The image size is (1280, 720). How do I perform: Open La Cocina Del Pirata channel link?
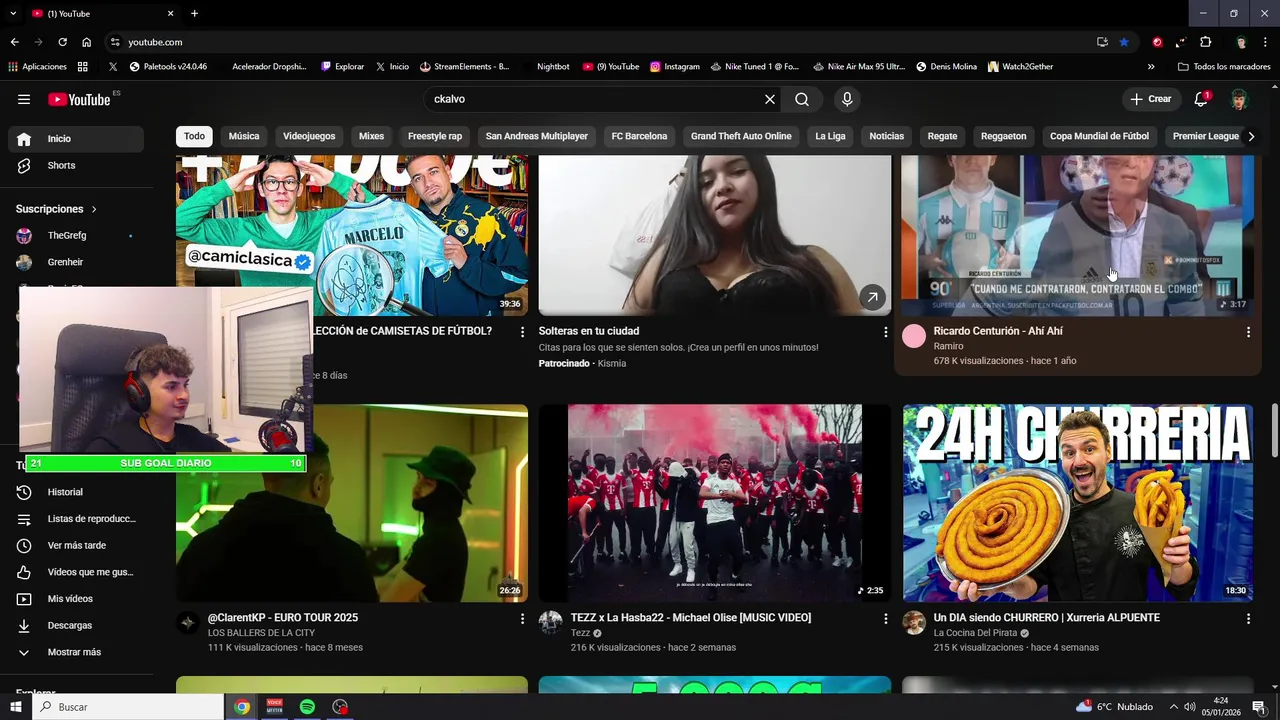(975, 633)
